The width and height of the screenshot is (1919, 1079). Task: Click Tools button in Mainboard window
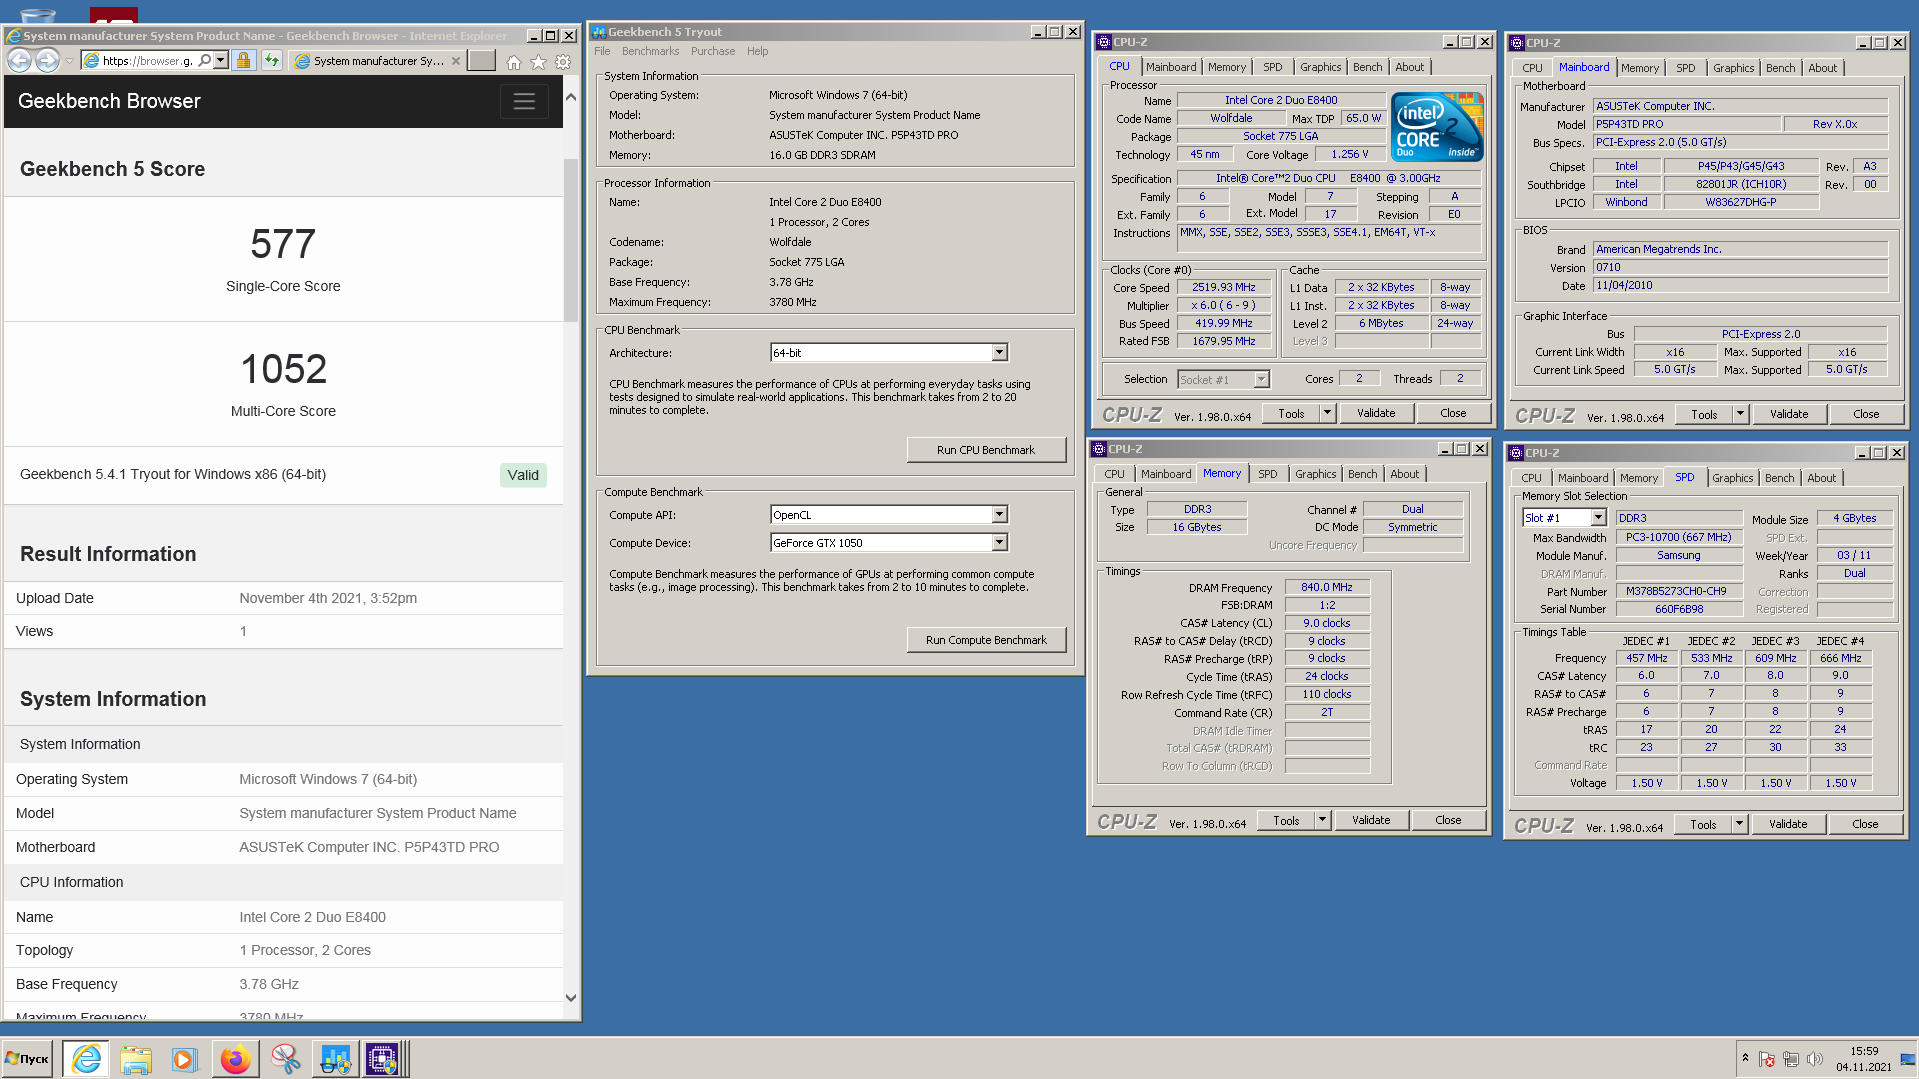tap(1704, 414)
